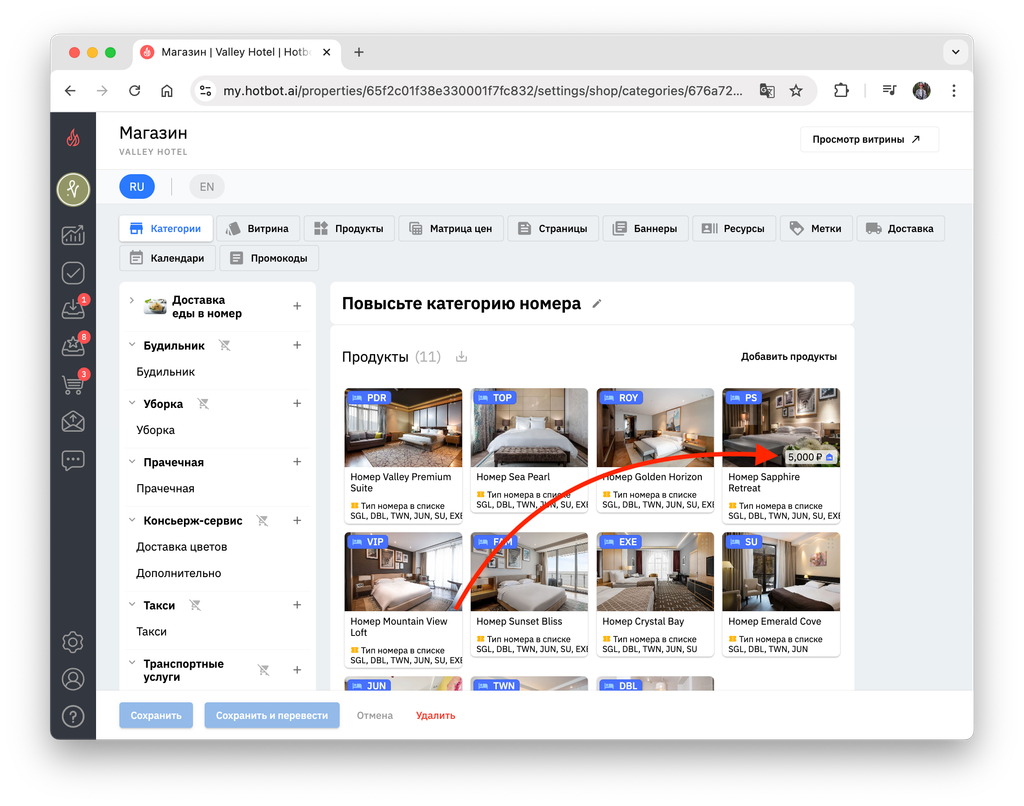Collapse the Консьерж-сервис category

click(x=132, y=520)
